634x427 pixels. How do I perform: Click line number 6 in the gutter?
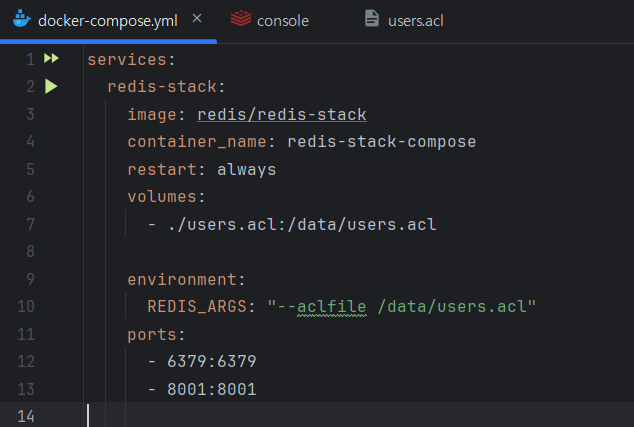point(30,197)
